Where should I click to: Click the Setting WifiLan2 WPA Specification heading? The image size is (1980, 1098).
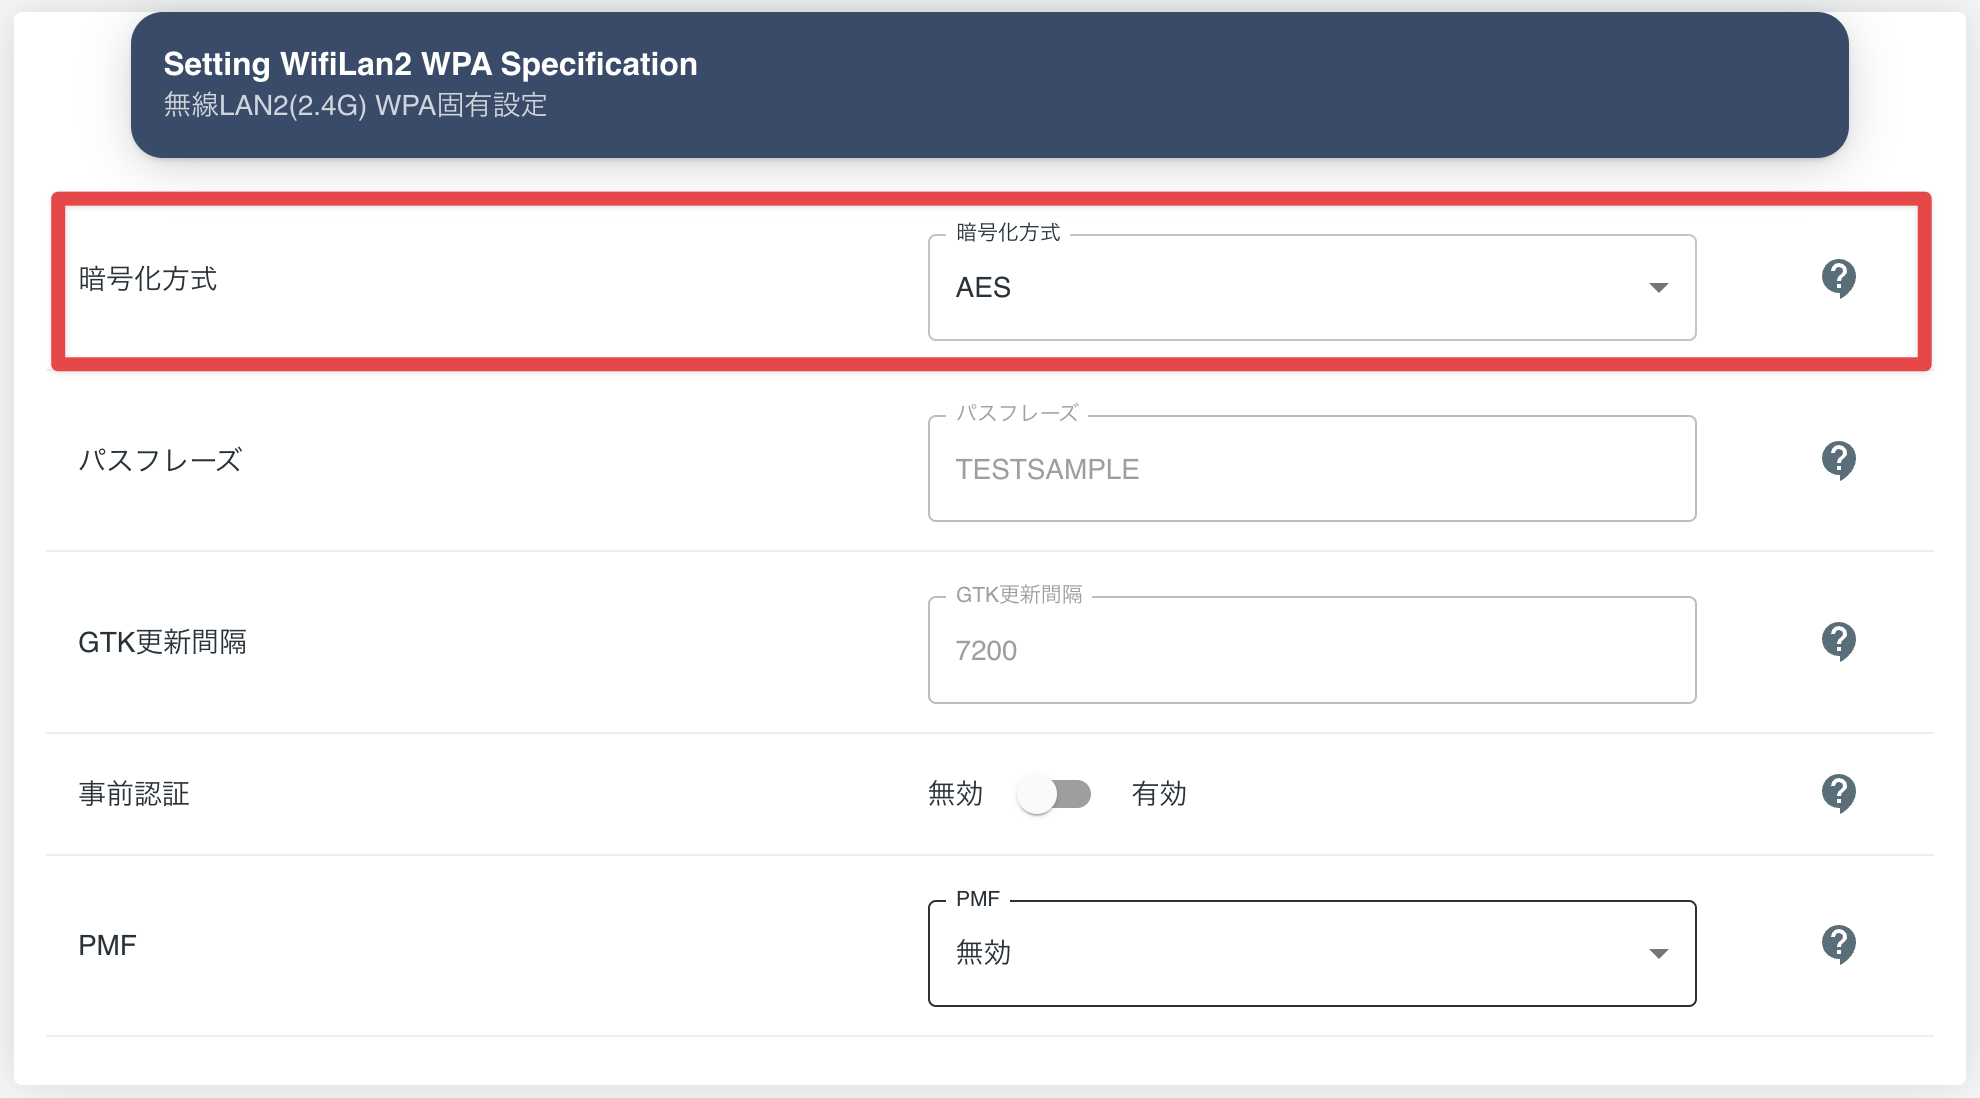(x=430, y=64)
